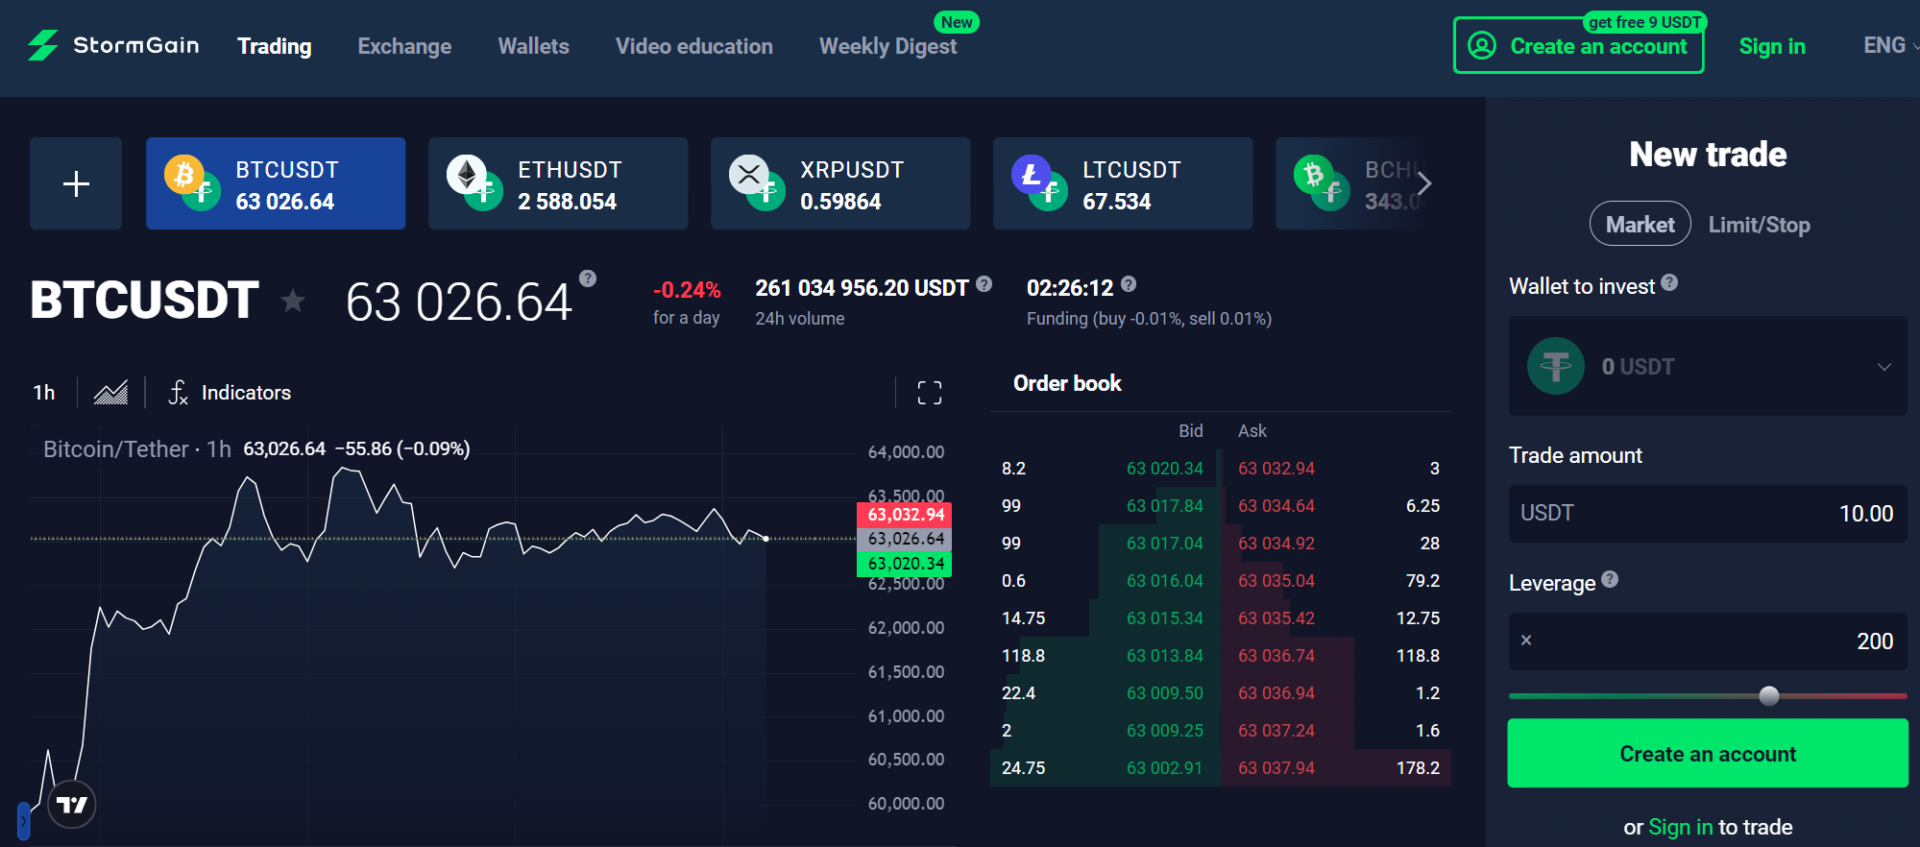
Task: Open chart type selector icon
Action: tap(111, 392)
